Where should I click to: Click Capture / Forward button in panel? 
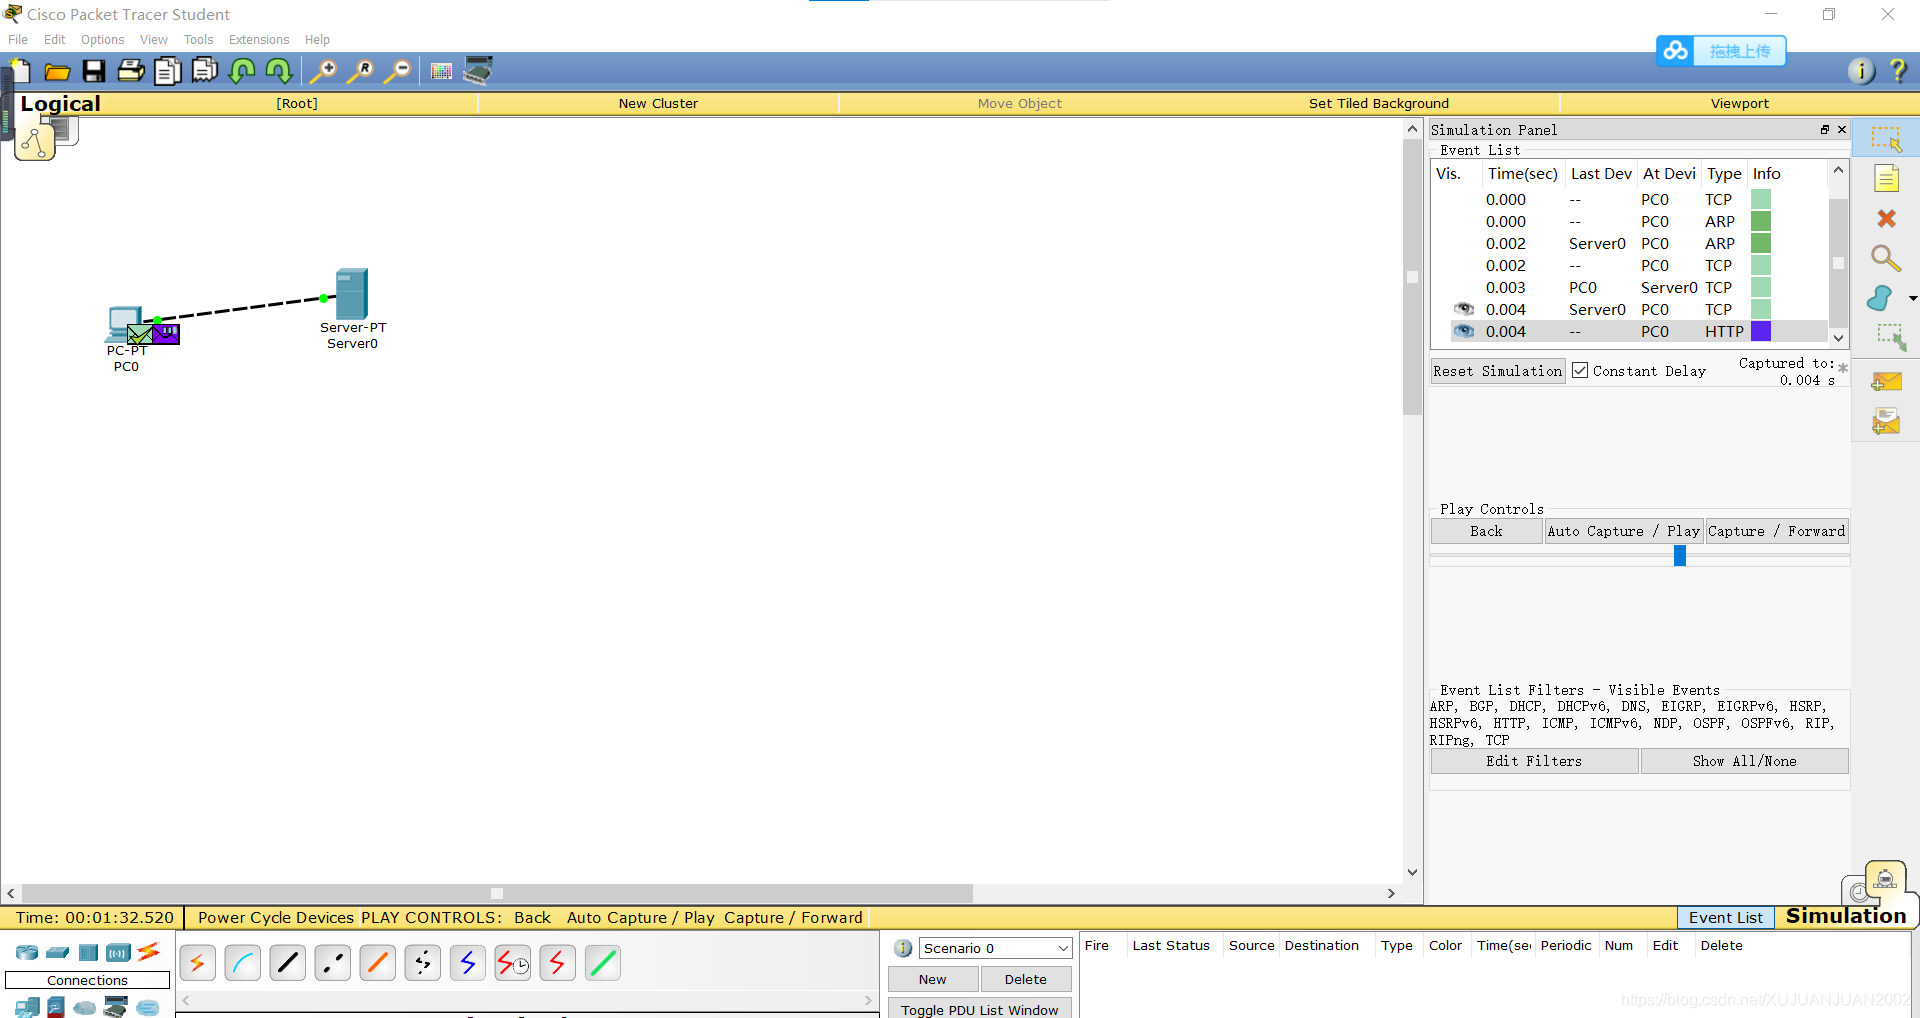click(1776, 531)
